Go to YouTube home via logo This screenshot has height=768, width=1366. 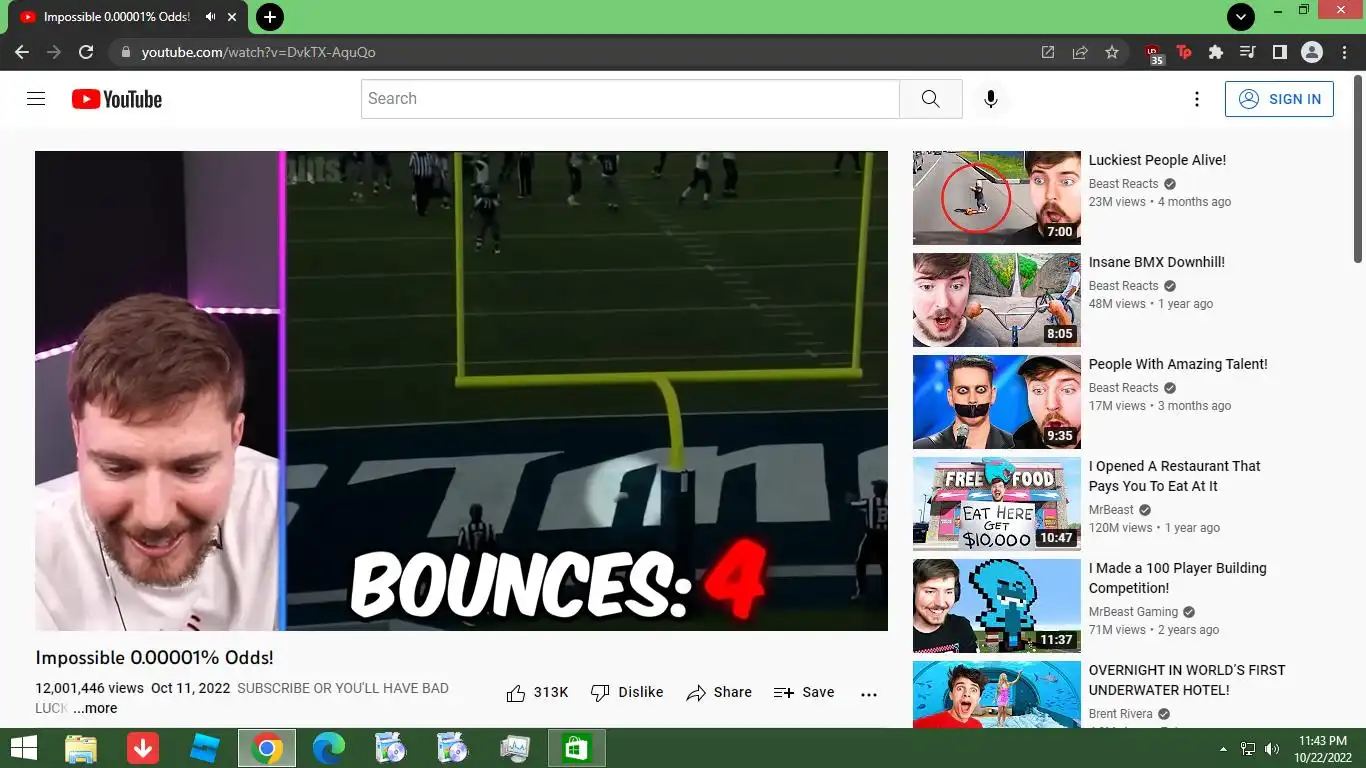[x=117, y=99]
